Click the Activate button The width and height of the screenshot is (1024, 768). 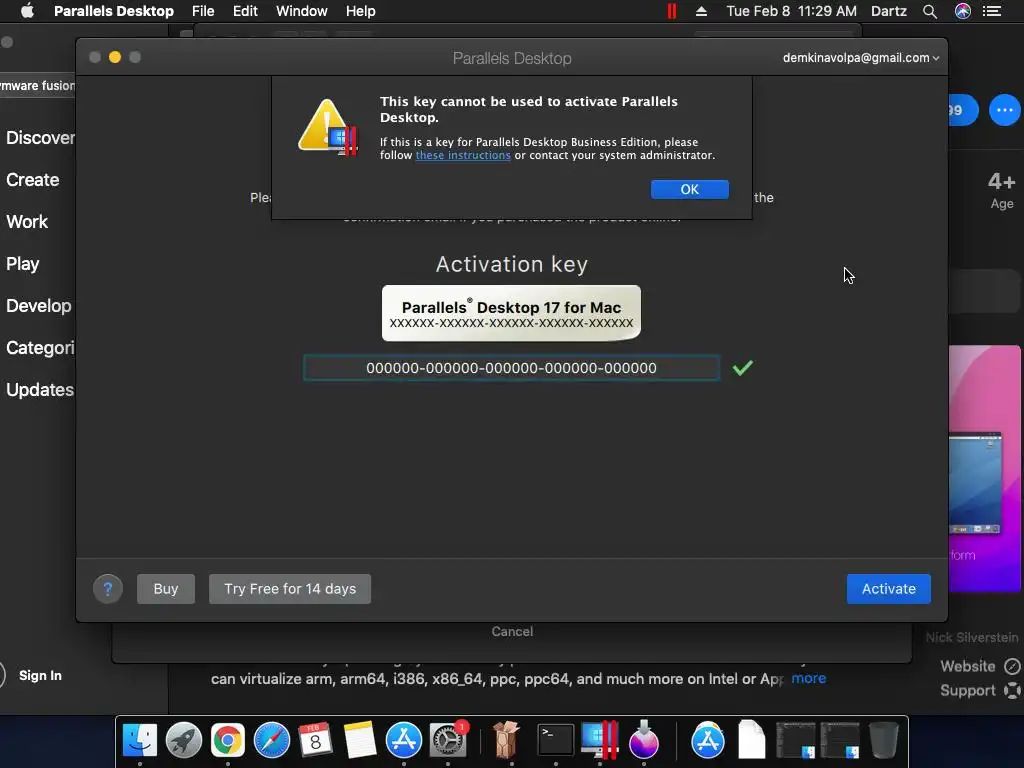coord(888,589)
